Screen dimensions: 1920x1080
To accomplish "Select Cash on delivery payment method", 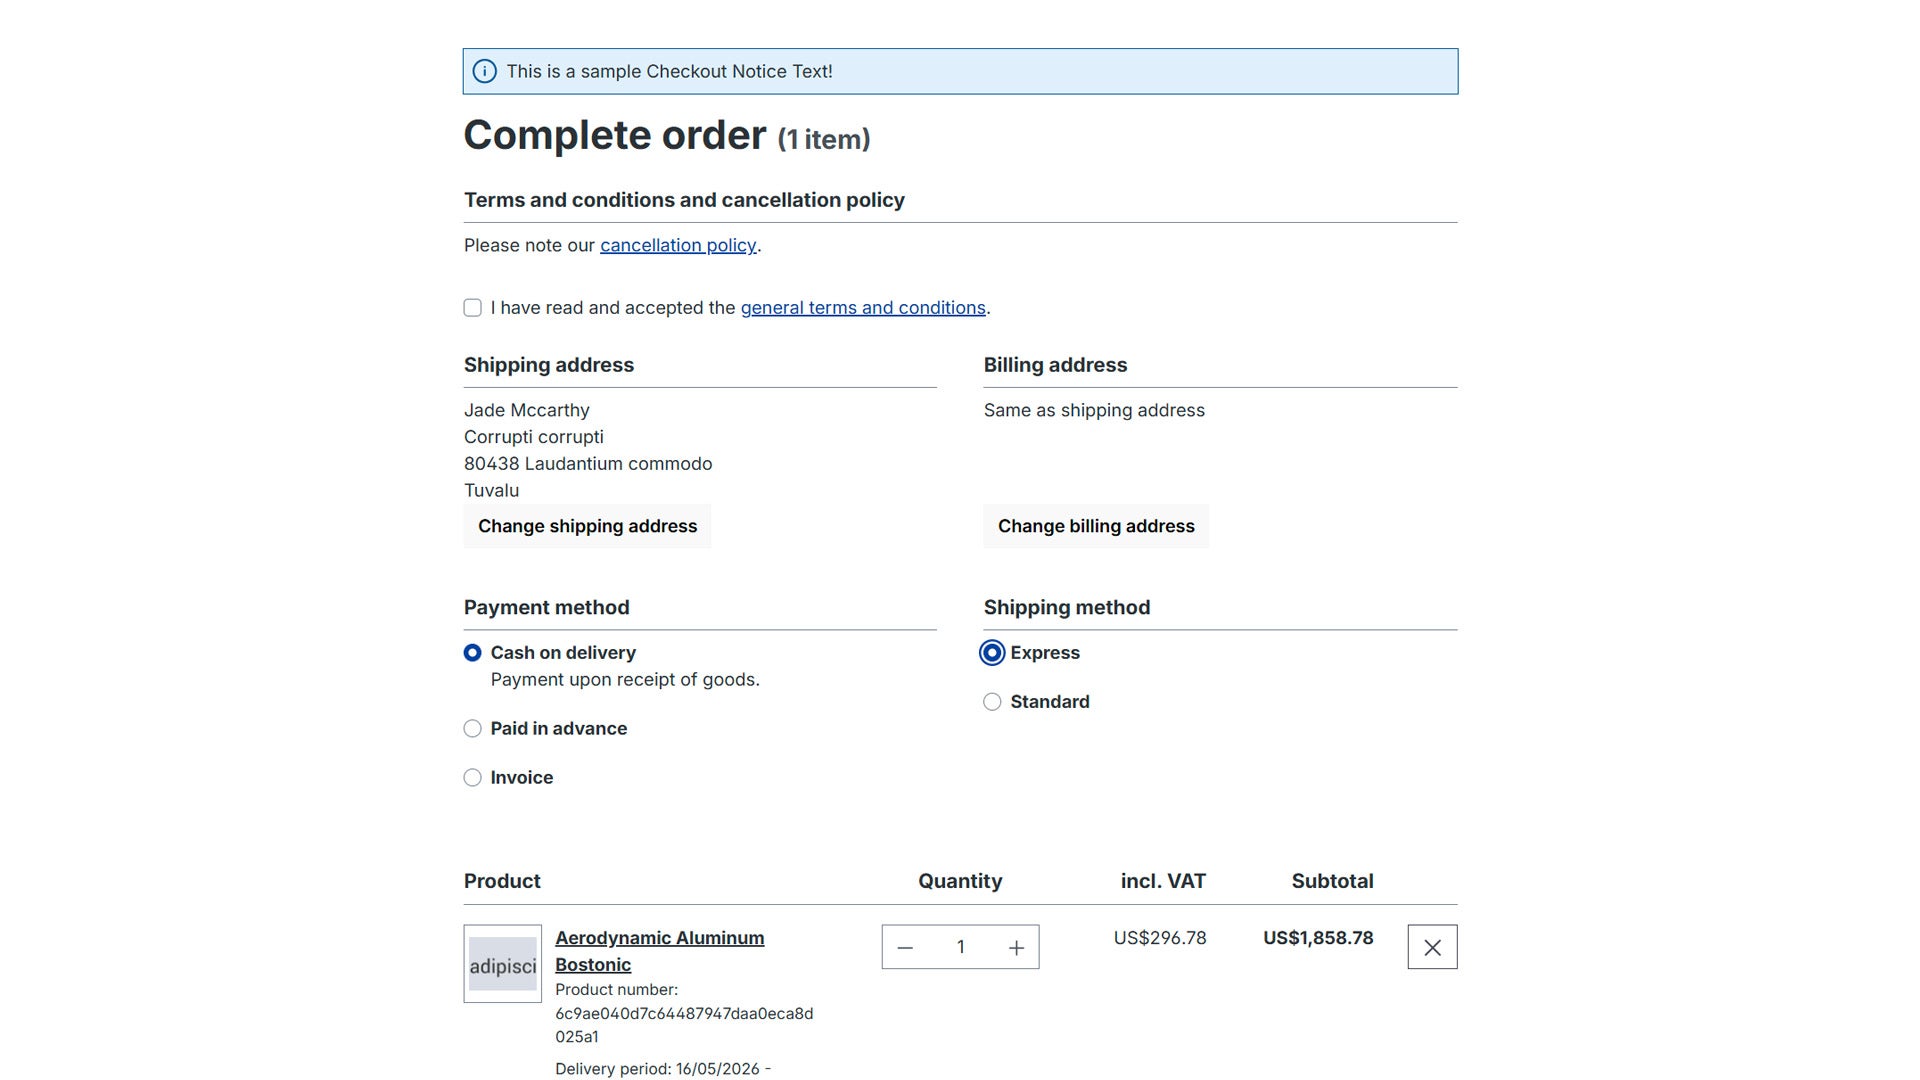I will [x=473, y=653].
